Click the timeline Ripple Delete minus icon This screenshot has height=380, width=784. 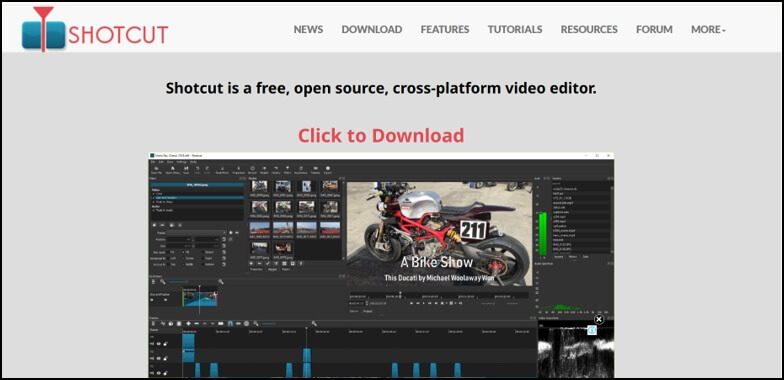196,324
